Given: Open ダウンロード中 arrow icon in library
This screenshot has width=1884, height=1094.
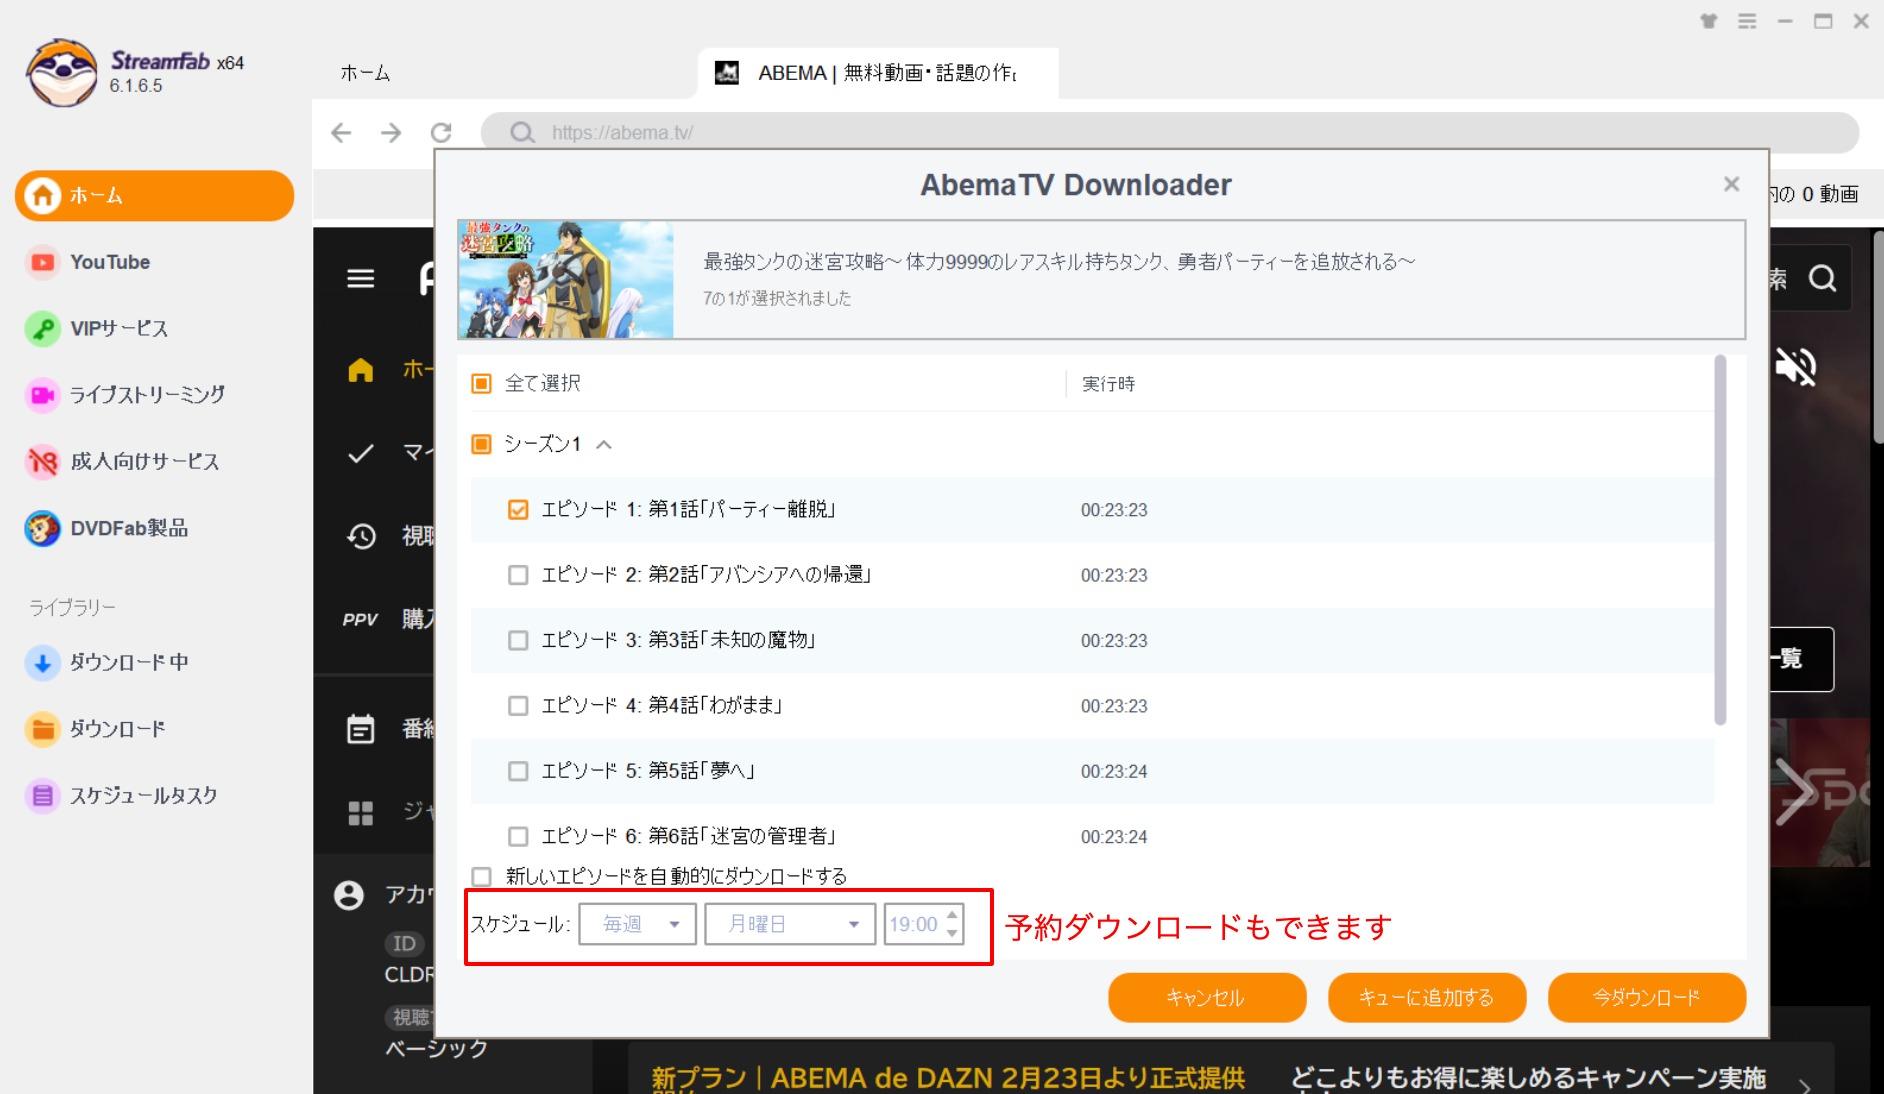Looking at the screenshot, I should 42,662.
